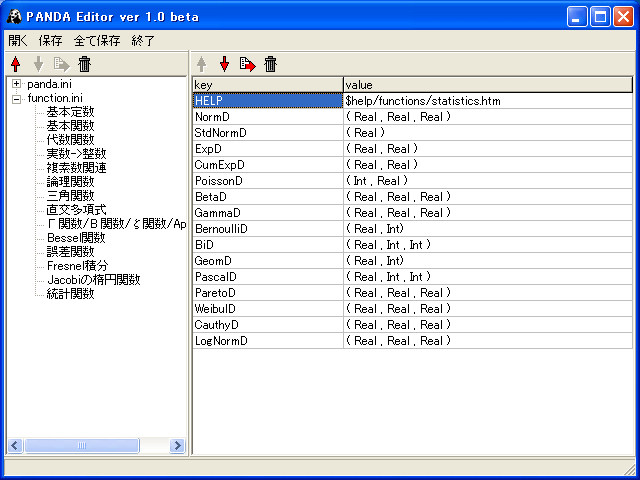Select the PascalD key row
The height and width of the screenshot is (480, 640).
point(268,277)
